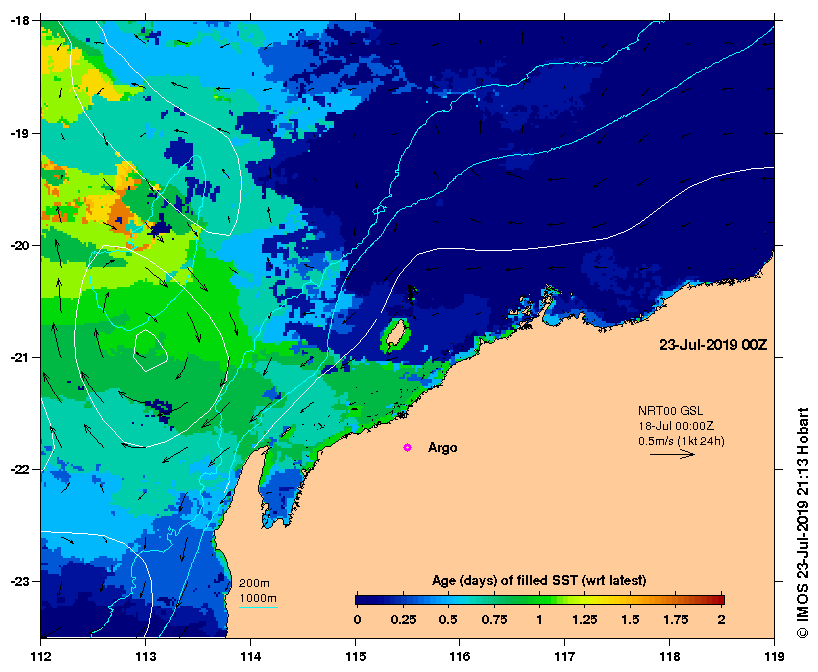Click the colorbar tick label '0.25'
This screenshot has width=818, height=672.
point(403,620)
